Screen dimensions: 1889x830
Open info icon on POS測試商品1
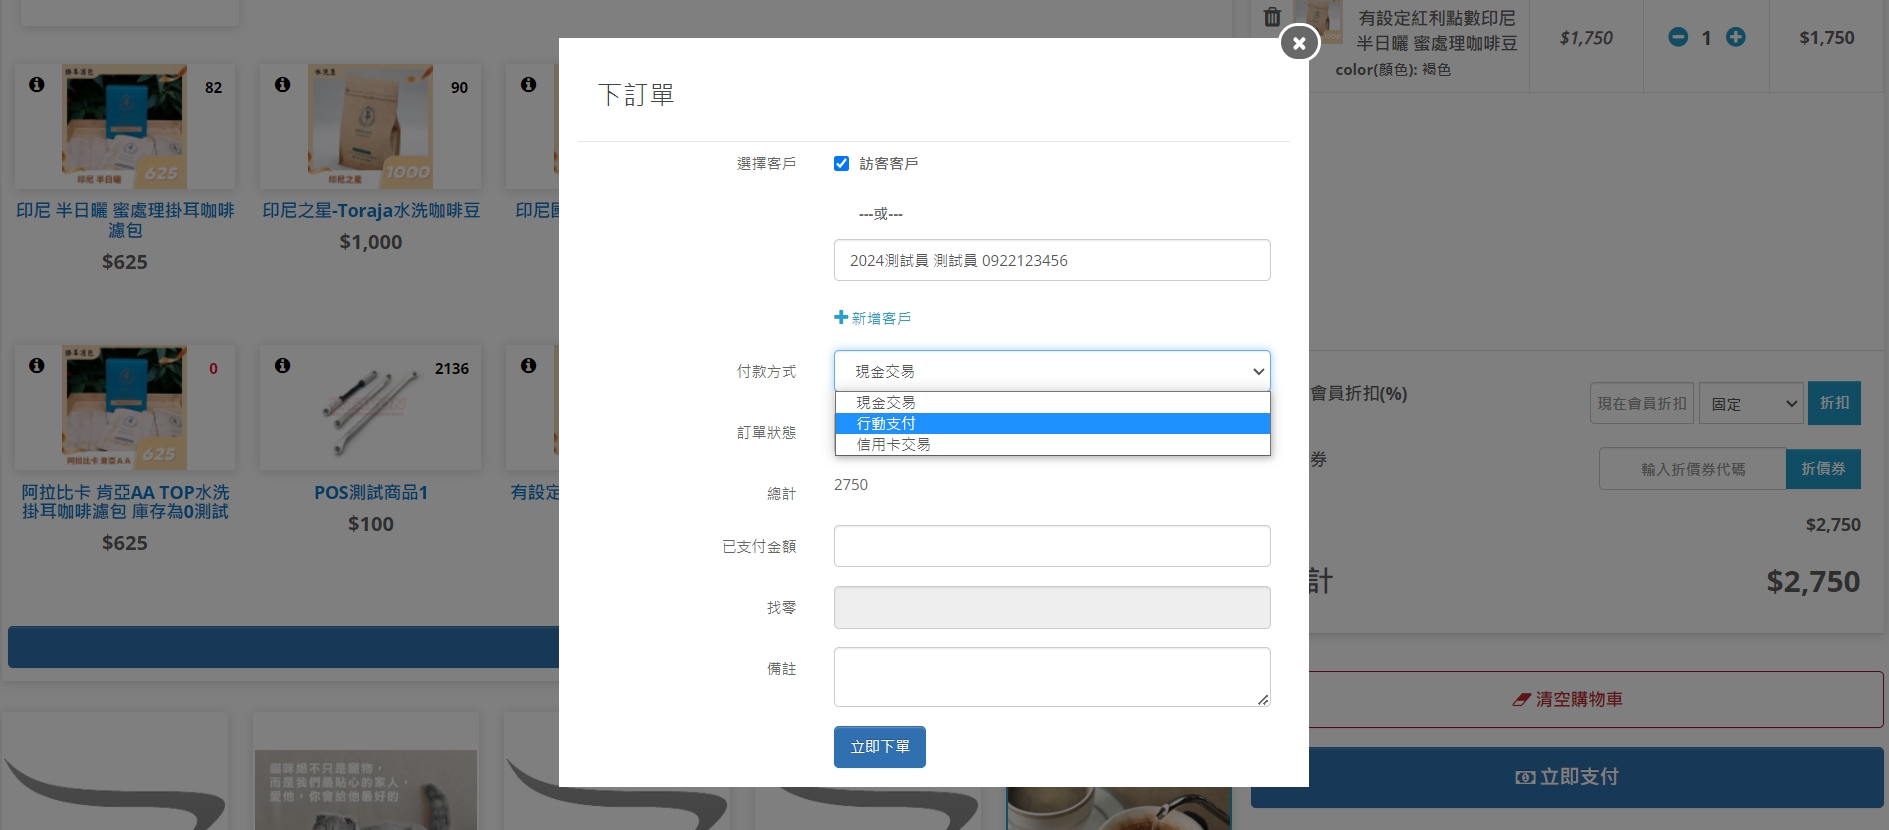[283, 365]
